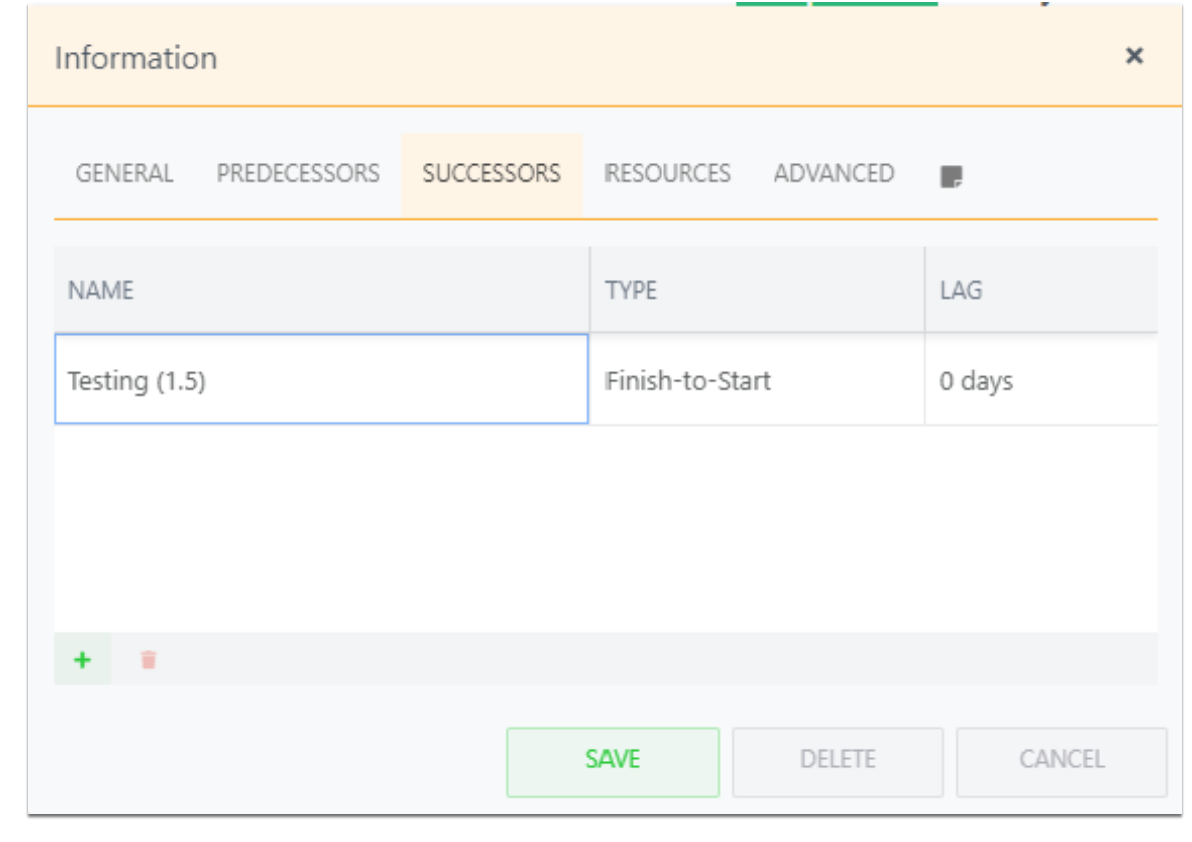Delete selected successor with trash icon
1192x842 pixels.
[x=148, y=660]
